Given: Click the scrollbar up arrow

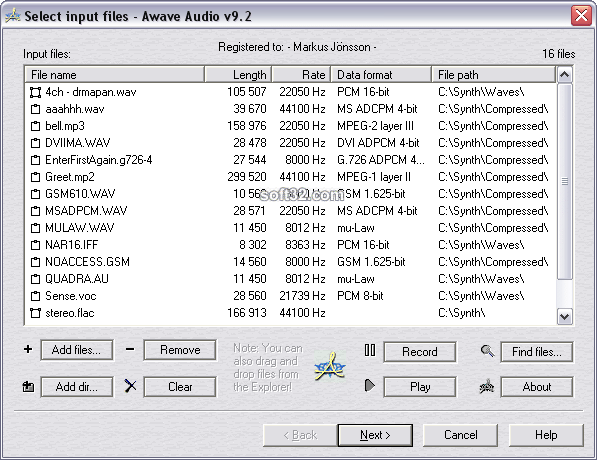Looking at the screenshot, I should click(564, 75).
